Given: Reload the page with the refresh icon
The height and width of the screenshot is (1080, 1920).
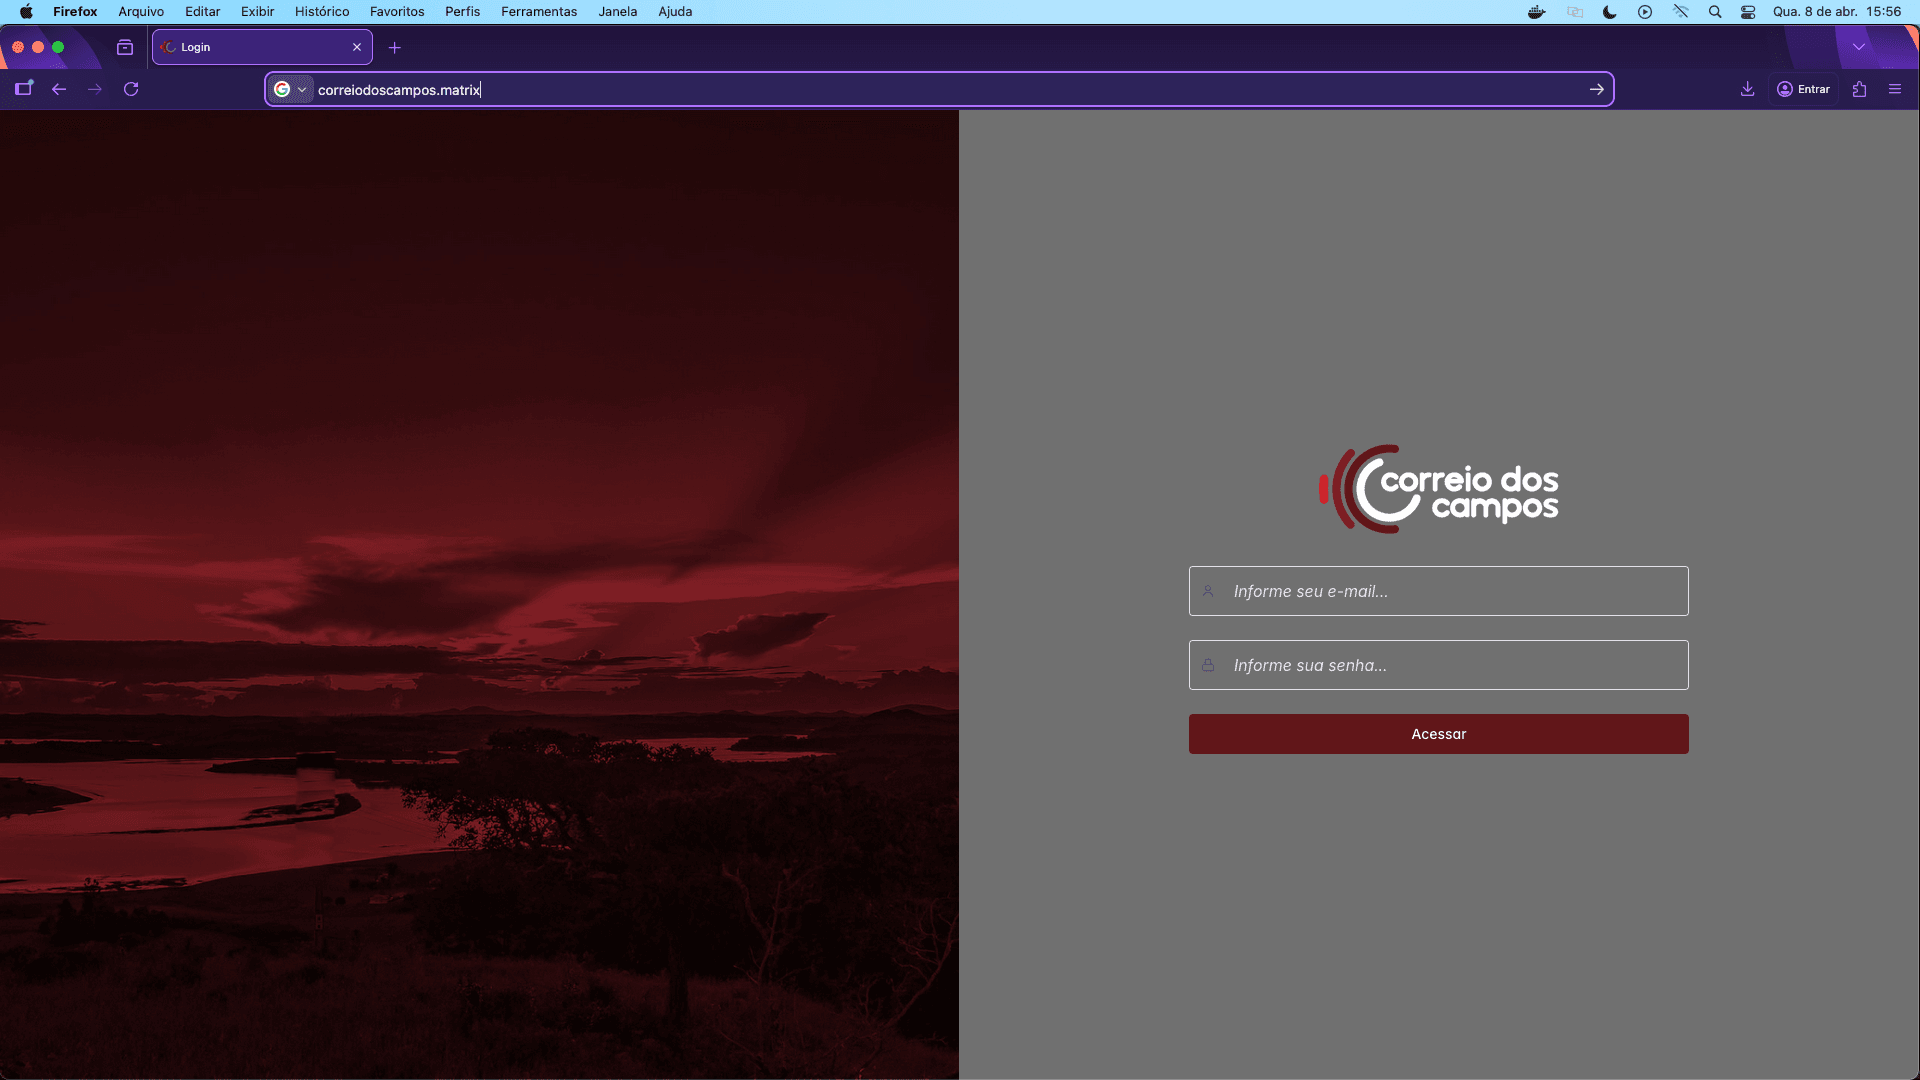Looking at the screenshot, I should (131, 89).
